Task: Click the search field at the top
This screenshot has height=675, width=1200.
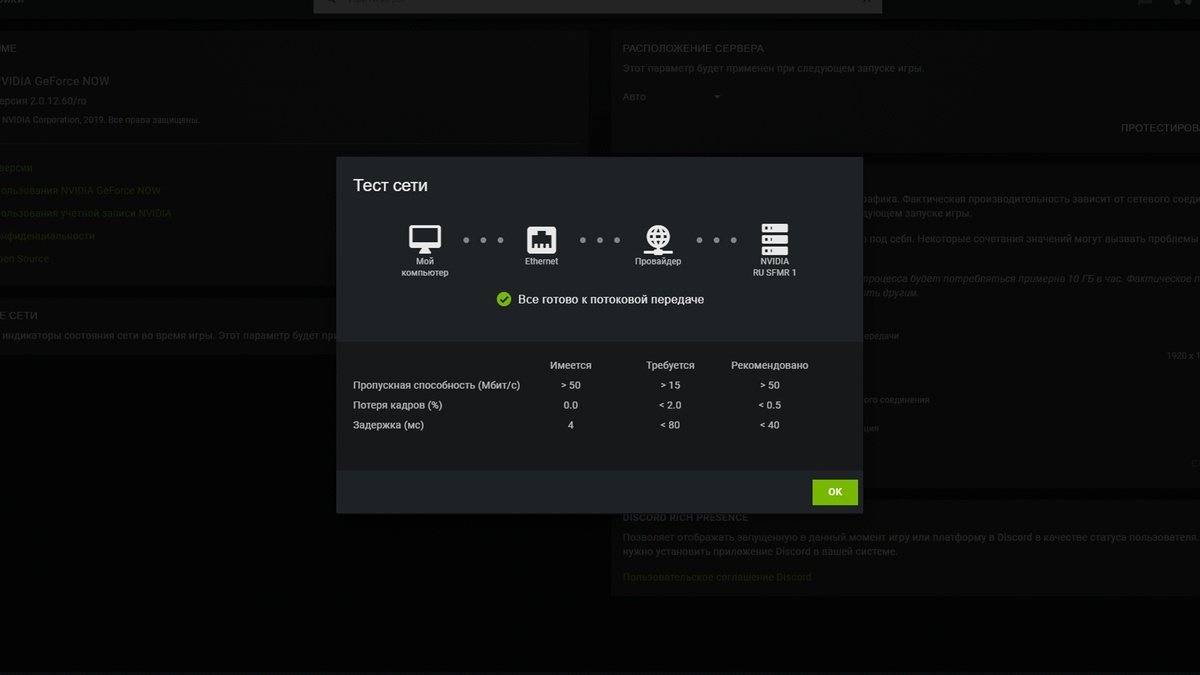Action: 598,4
